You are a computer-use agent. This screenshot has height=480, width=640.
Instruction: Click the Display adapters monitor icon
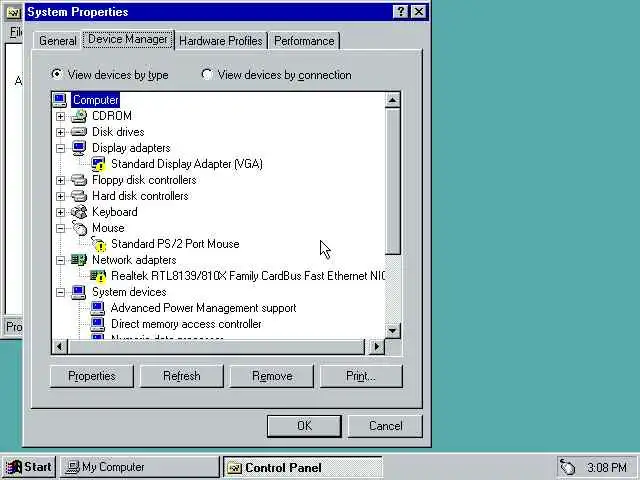click(x=79, y=148)
